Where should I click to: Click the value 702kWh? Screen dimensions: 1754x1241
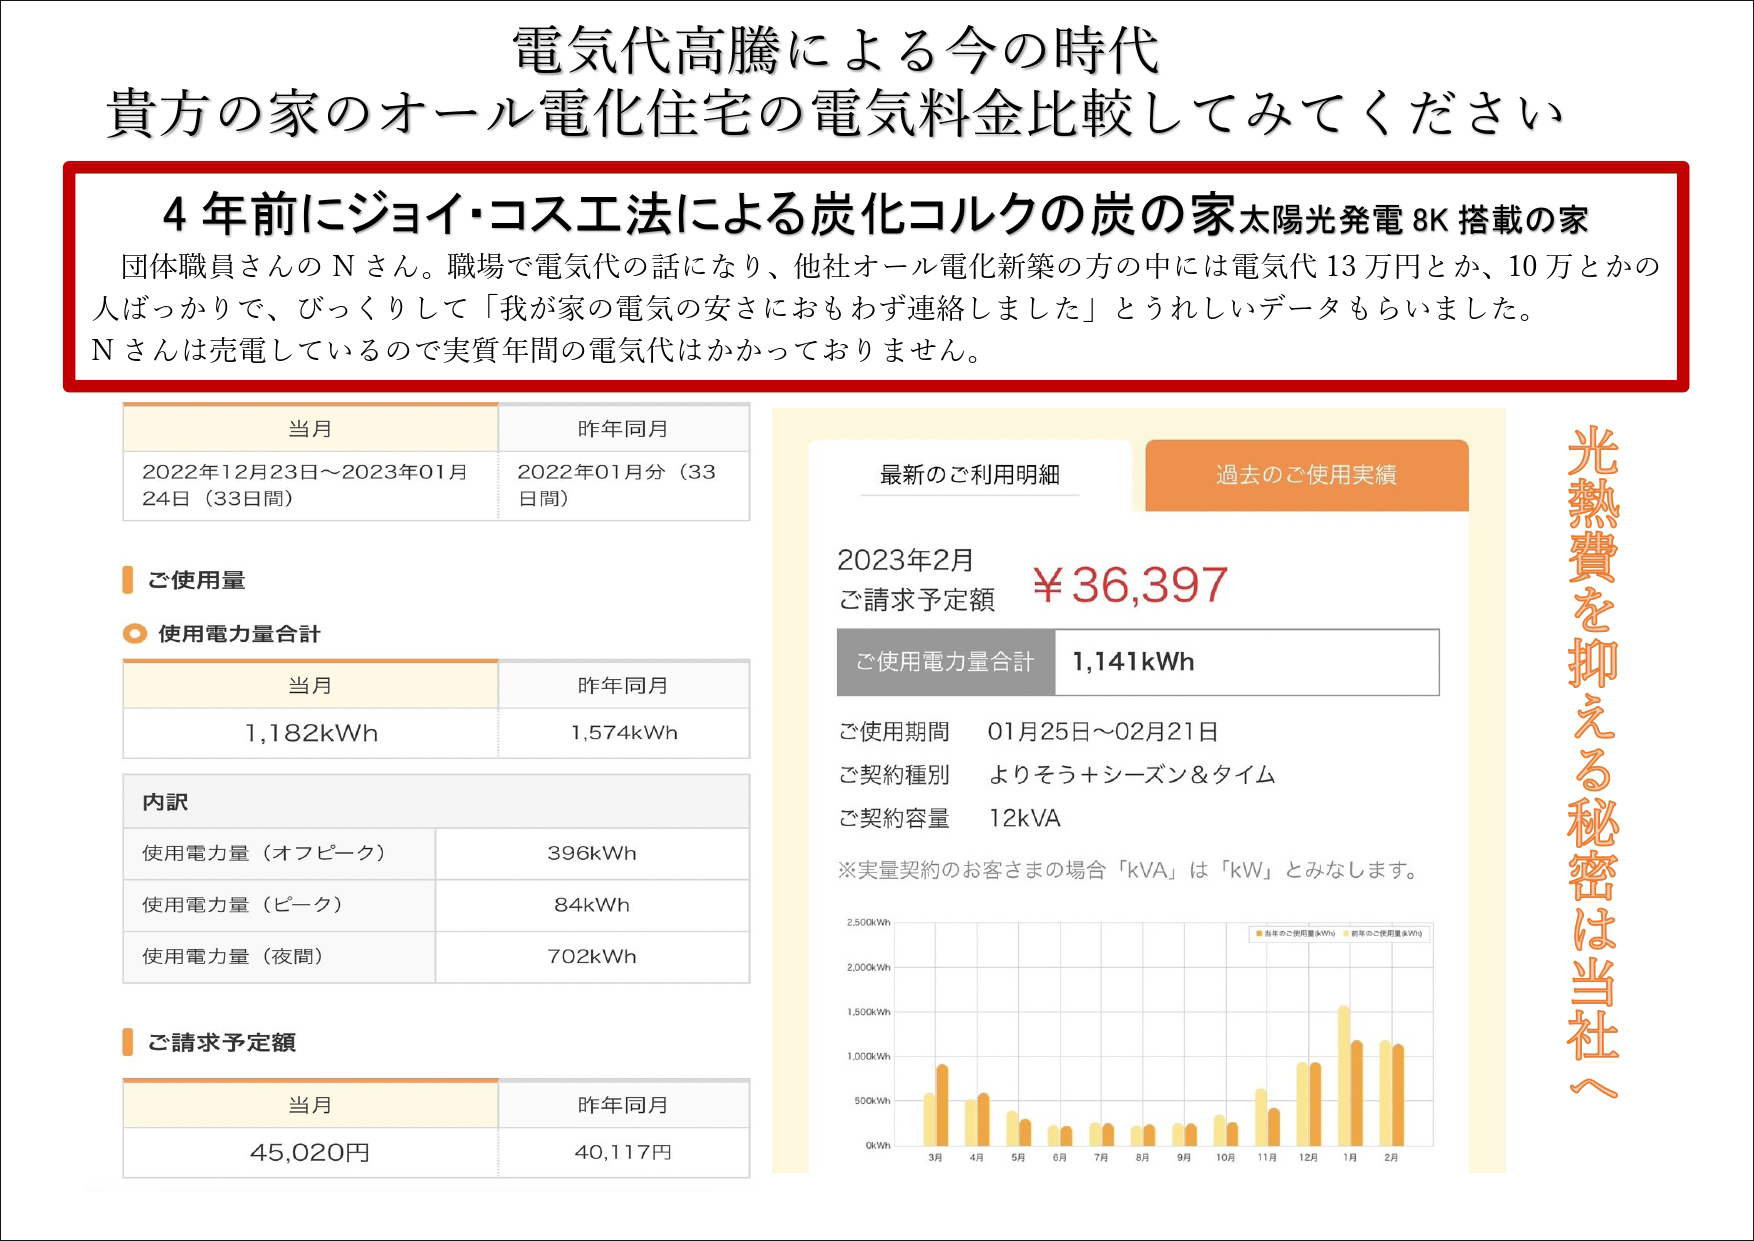[592, 957]
